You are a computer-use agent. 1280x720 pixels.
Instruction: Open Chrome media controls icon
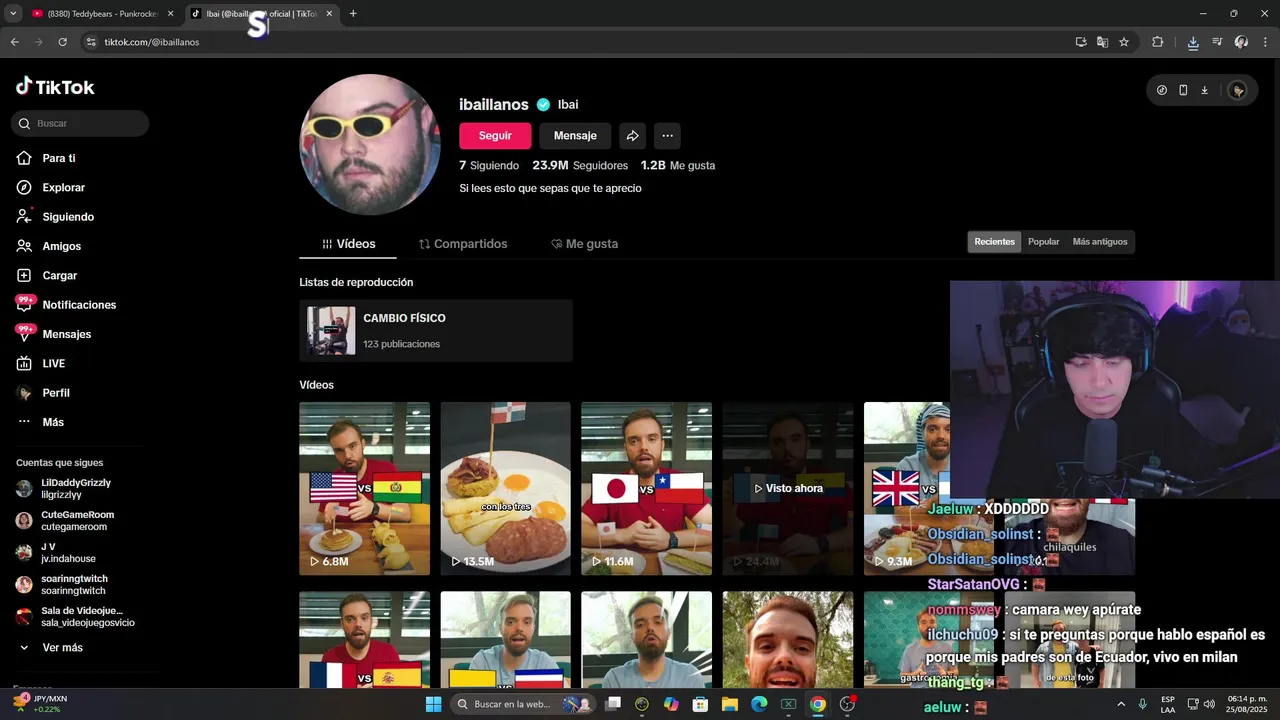[x=1217, y=42]
